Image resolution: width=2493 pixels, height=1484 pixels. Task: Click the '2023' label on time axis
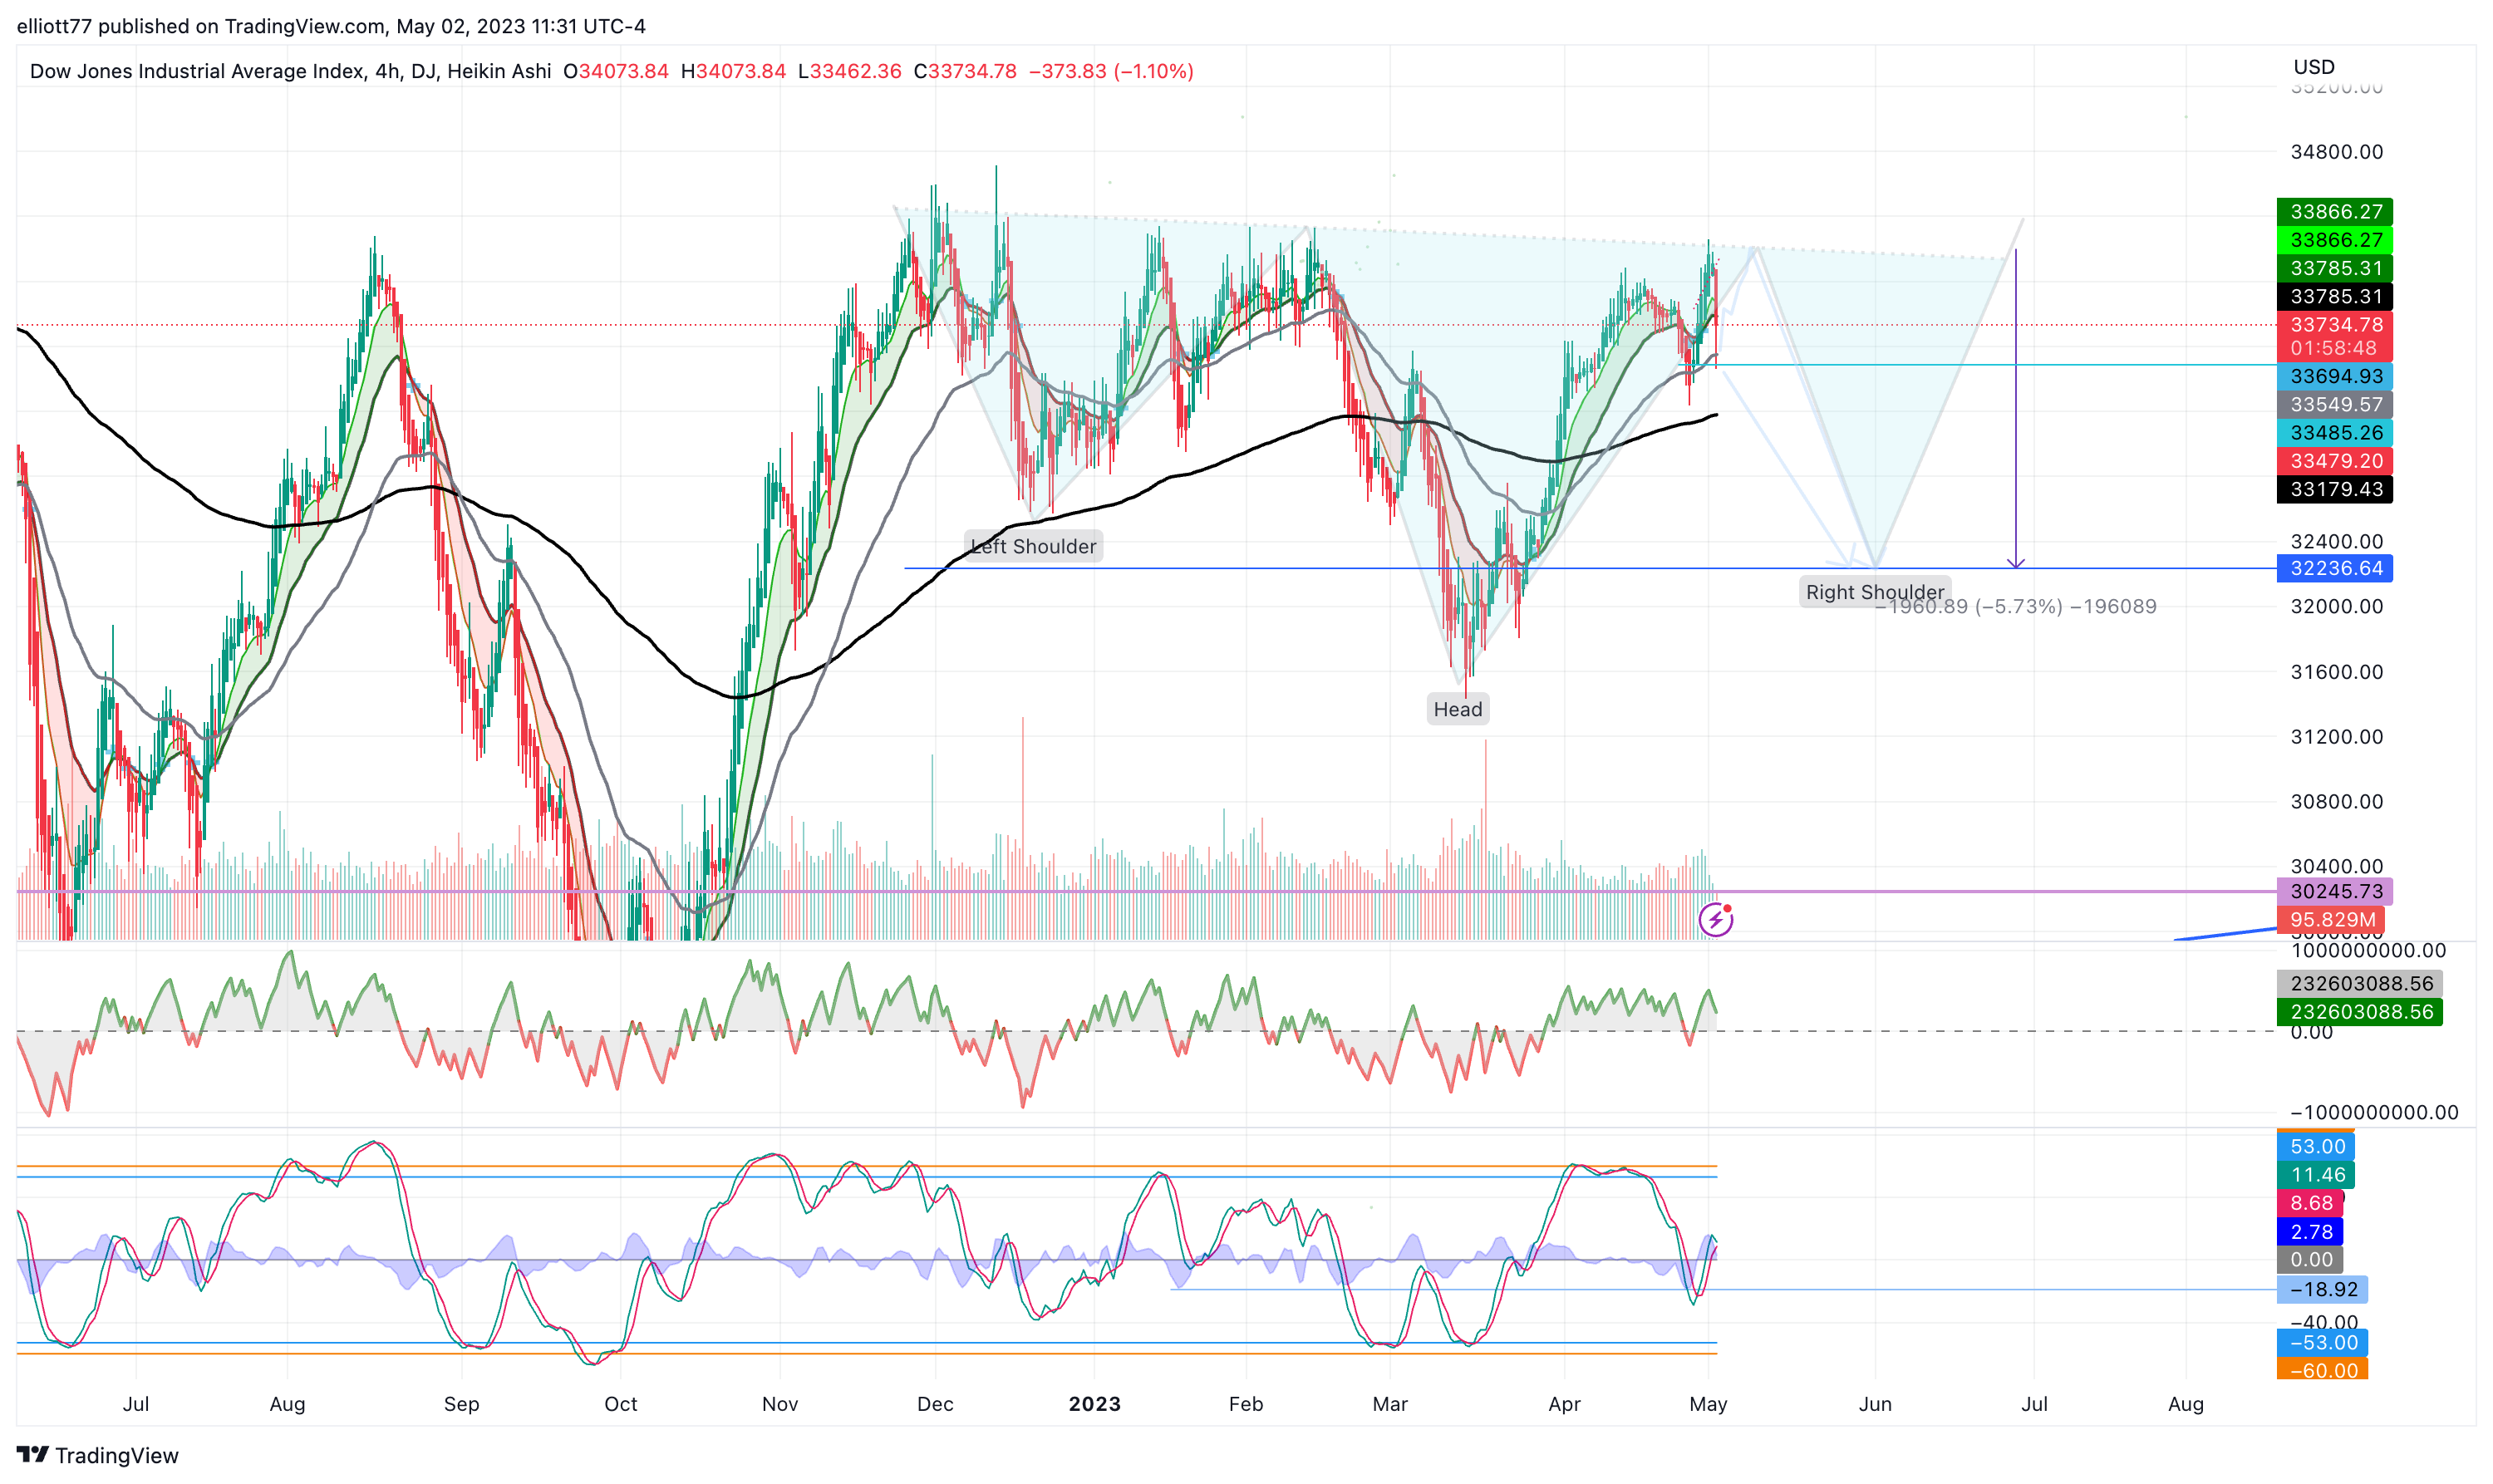coord(1094,1403)
